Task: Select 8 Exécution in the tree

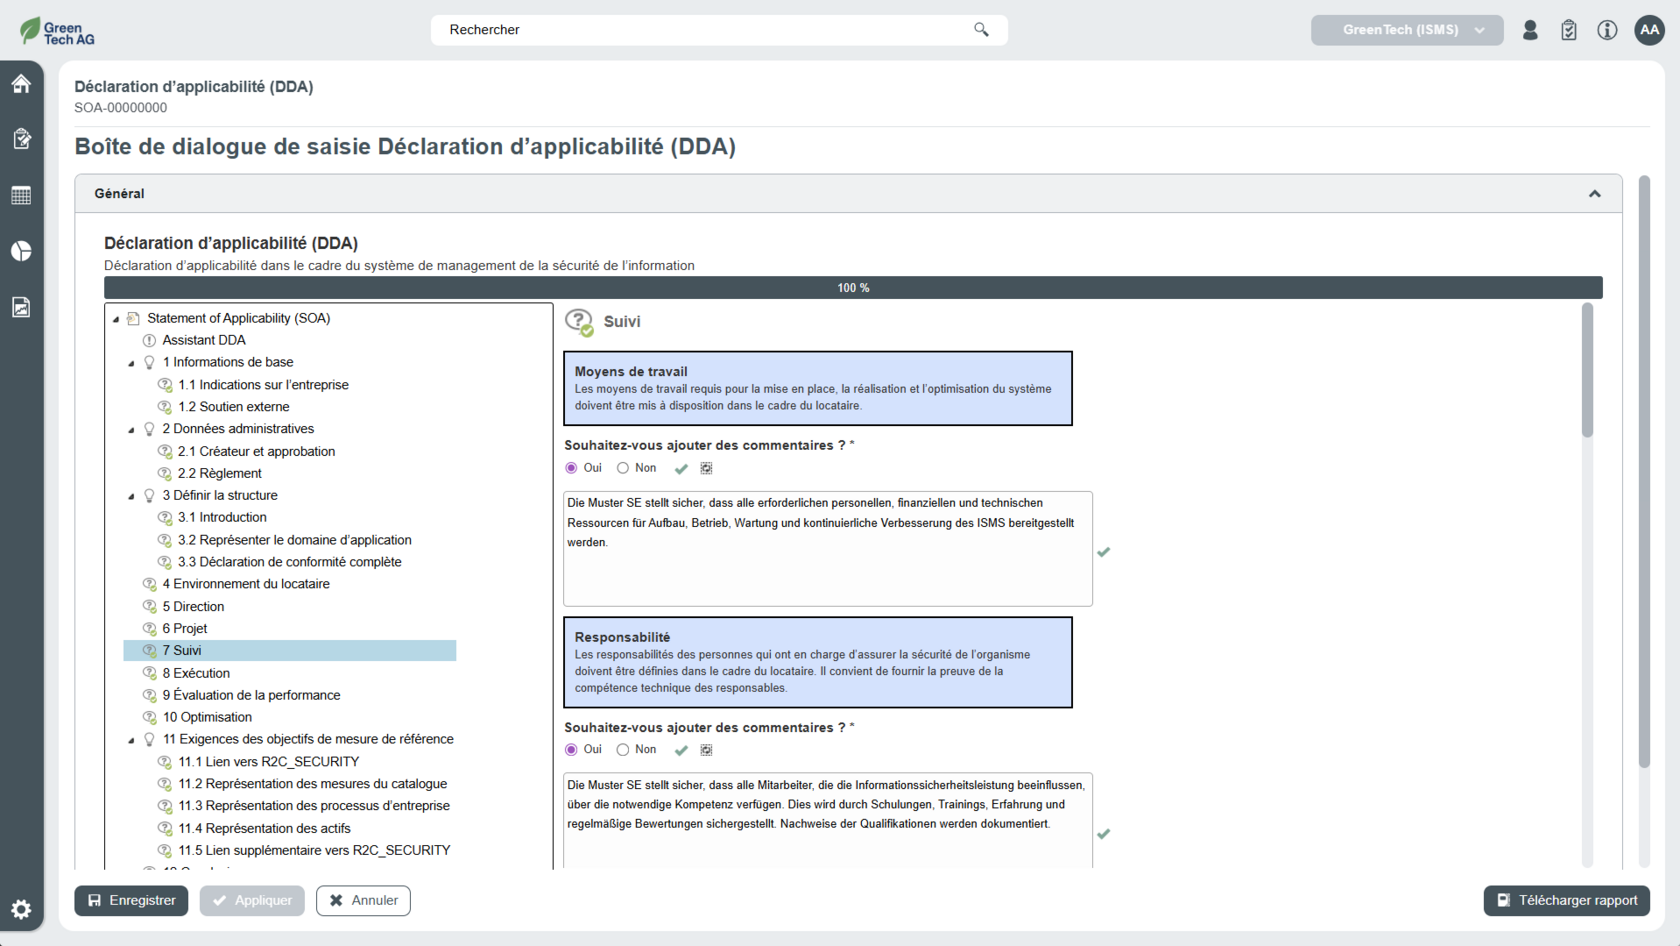Action: 196,673
